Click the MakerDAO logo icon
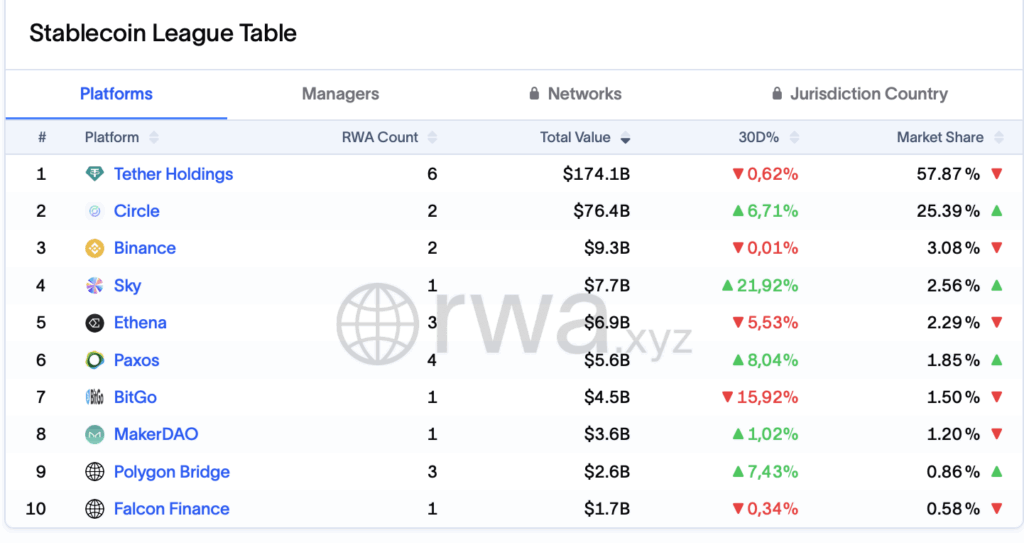This screenshot has height=543, width=1024. (95, 434)
